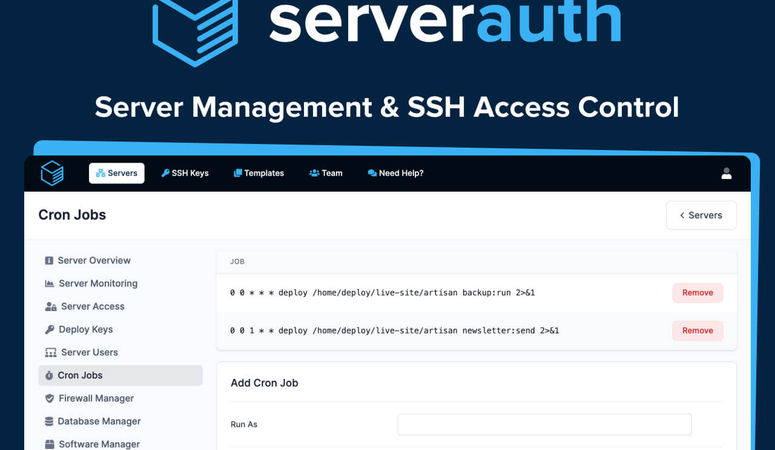The width and height of the screenshot is (775, 450).
Task: Click the Server Management & SSH Access Control tagline
Action: pos(387,107)
